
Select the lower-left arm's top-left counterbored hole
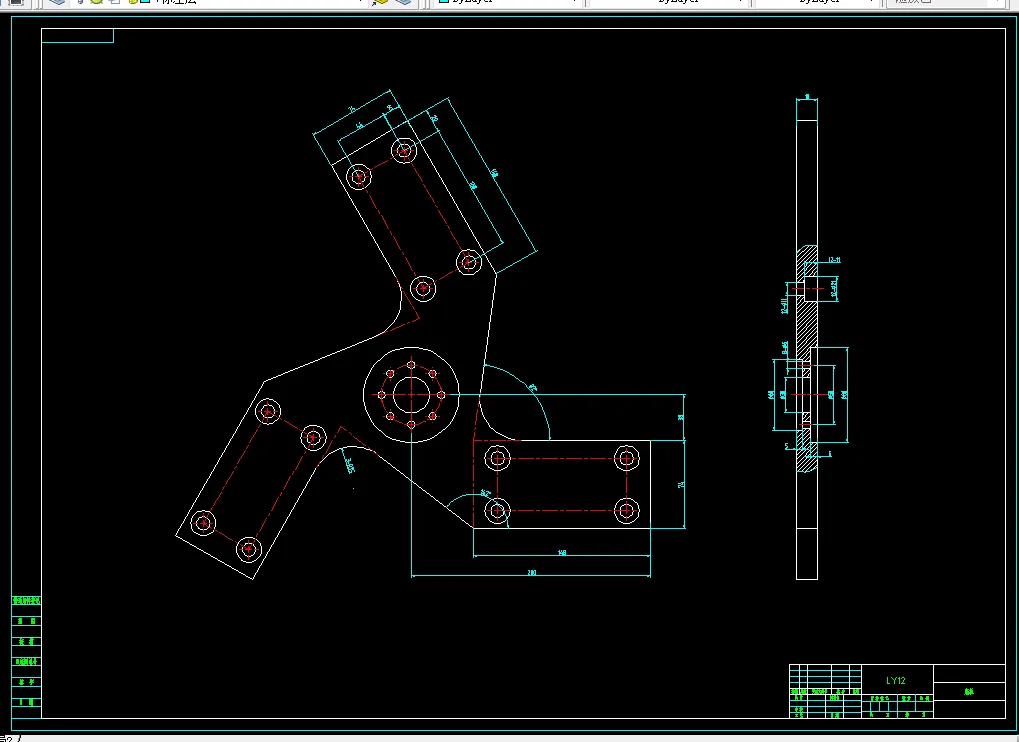(268, 411)
